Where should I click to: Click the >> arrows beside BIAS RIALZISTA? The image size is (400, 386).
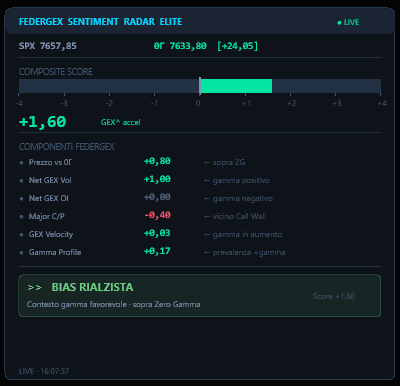click(35, 287)
